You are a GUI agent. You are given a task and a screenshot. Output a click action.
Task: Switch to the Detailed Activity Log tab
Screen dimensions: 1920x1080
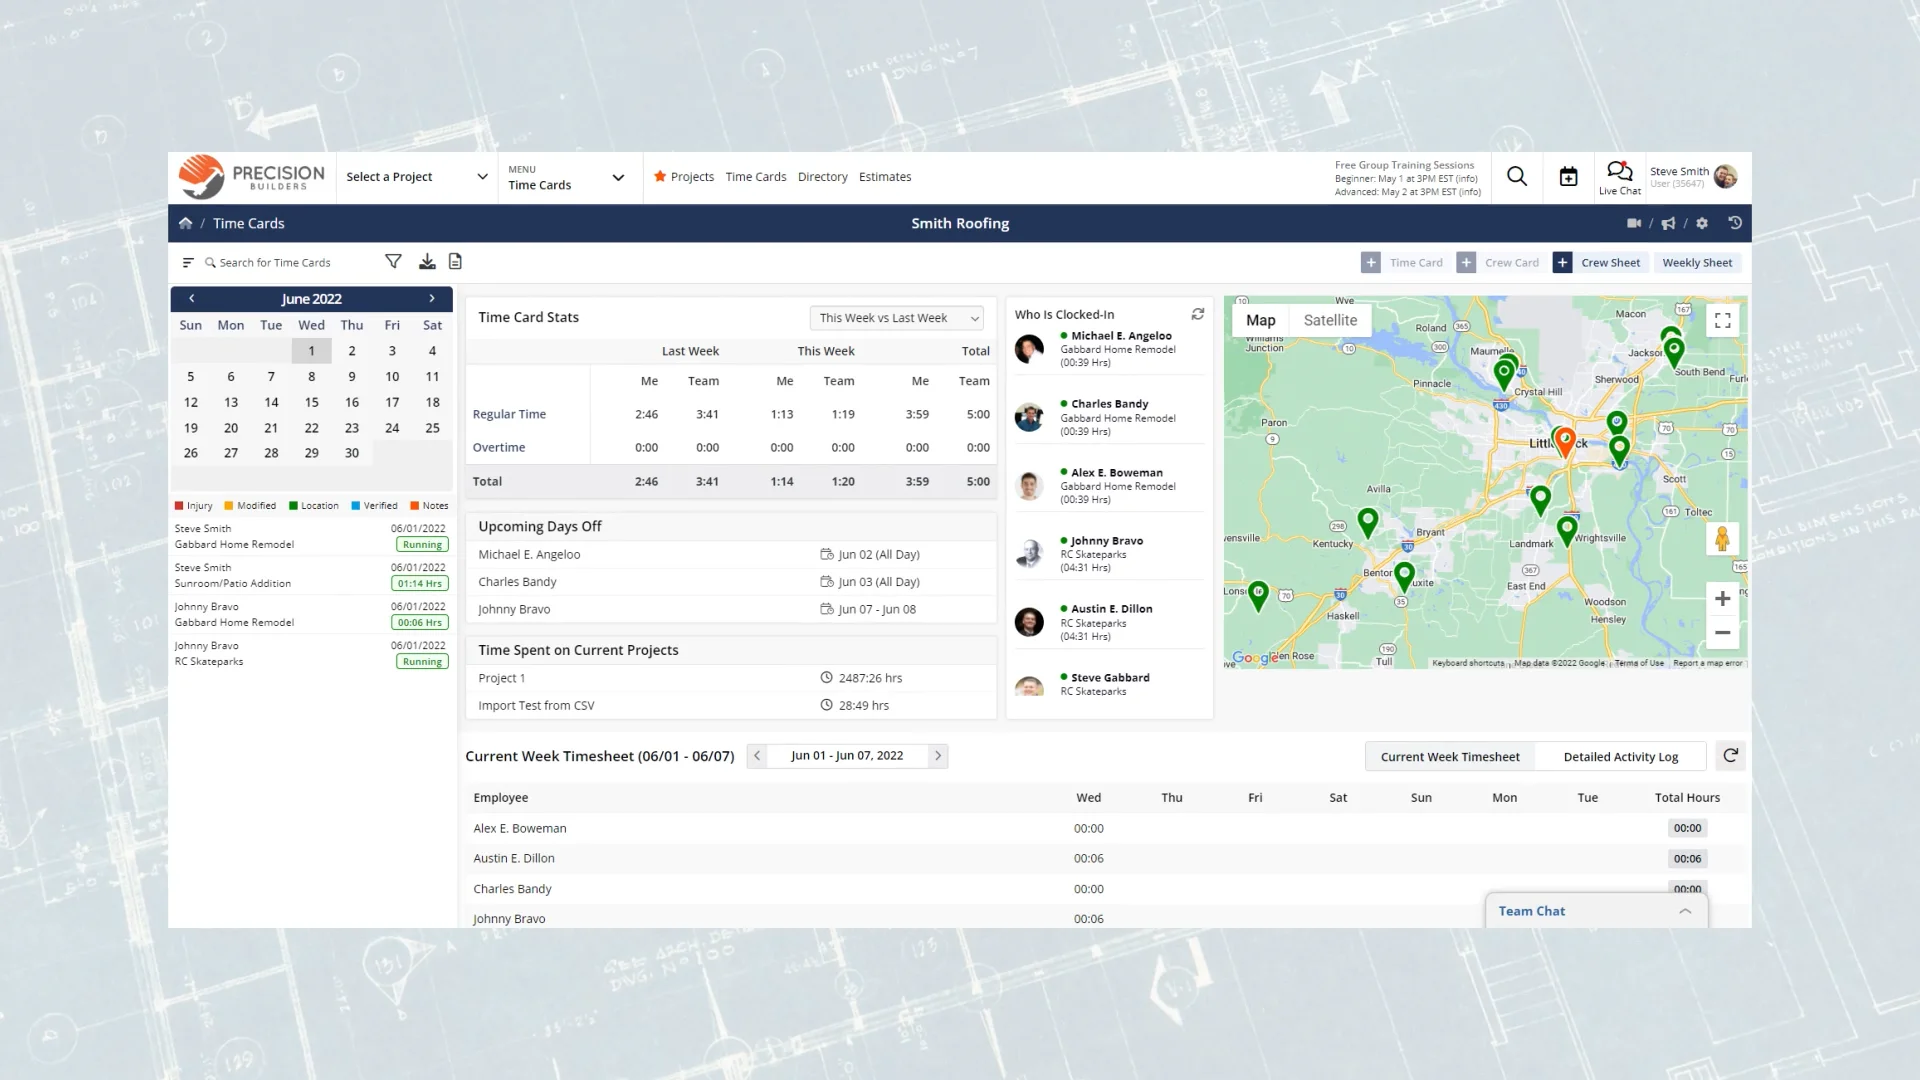pyautogui.click(x=1620, y=757)
